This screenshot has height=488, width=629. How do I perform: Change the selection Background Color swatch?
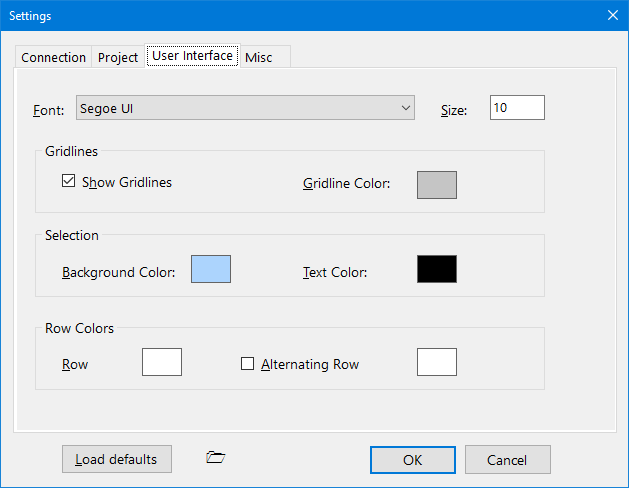point(211,269)
